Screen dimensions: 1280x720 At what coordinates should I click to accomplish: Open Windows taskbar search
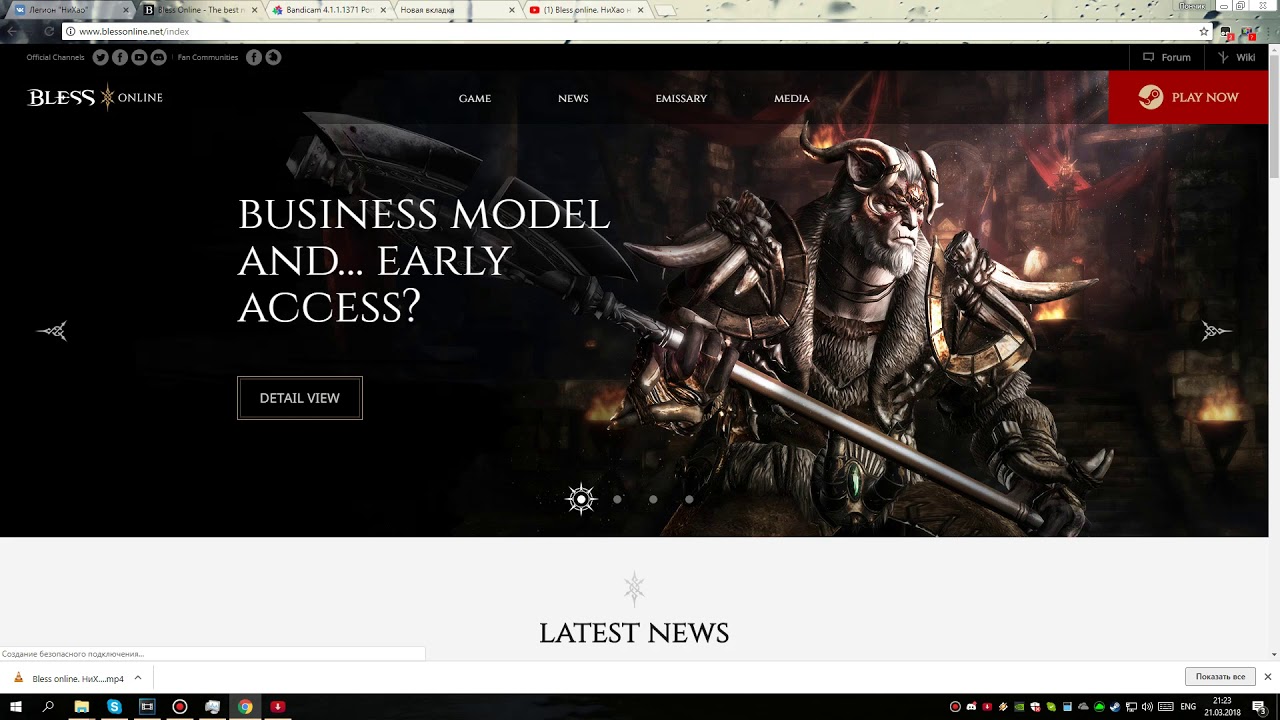(48, 707)
